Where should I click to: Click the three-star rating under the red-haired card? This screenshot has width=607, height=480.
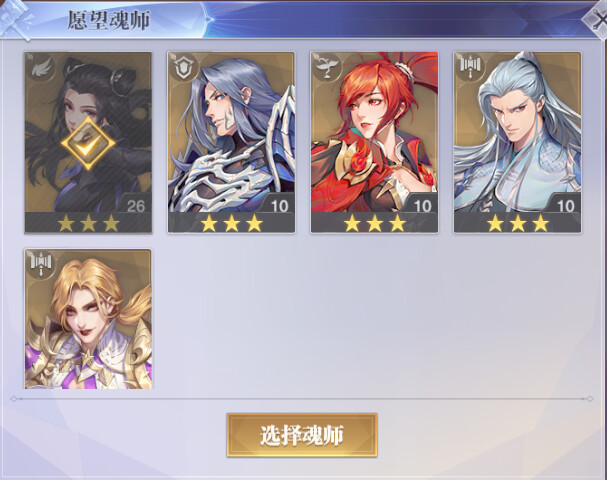pos(375,223)
